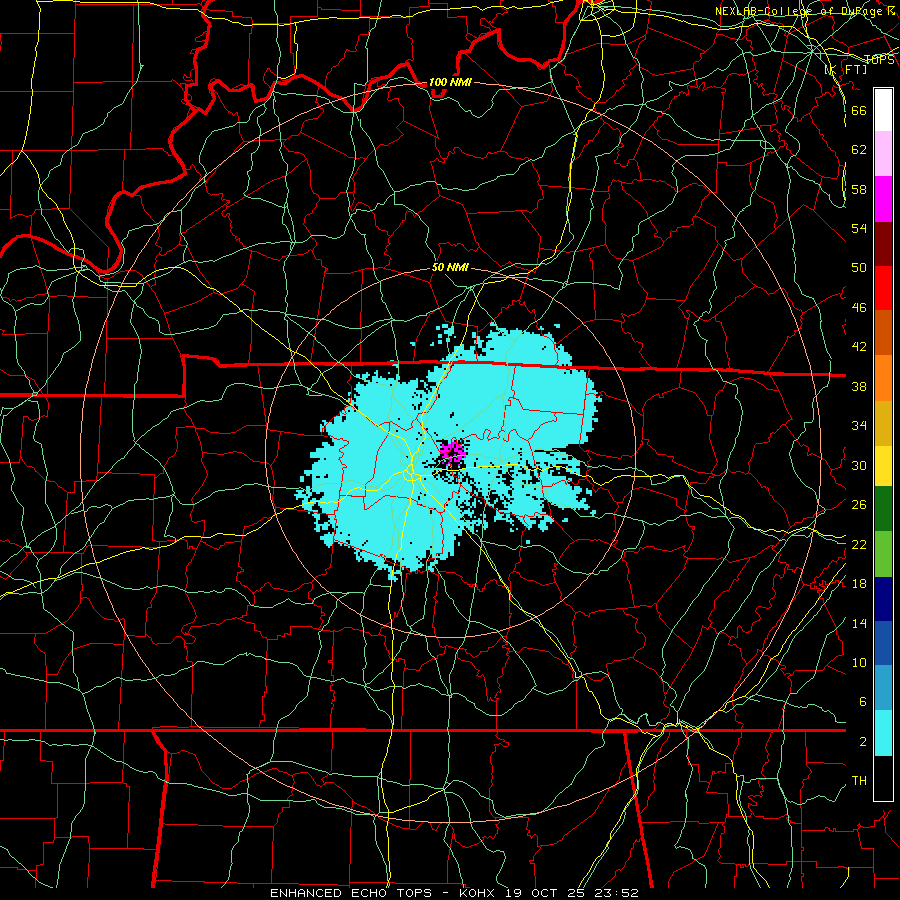This screenshot has width=900, height=900.
Task: Click the '42' legend value
Action: [x=859, y=347]
